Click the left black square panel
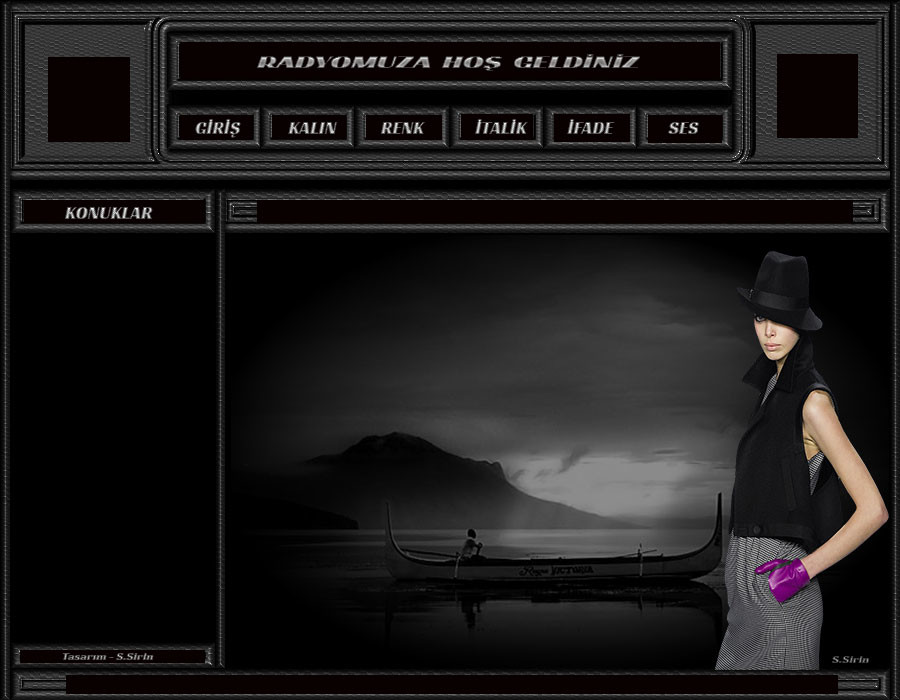This screenshot has height=700, width=900. pos(89,99)
